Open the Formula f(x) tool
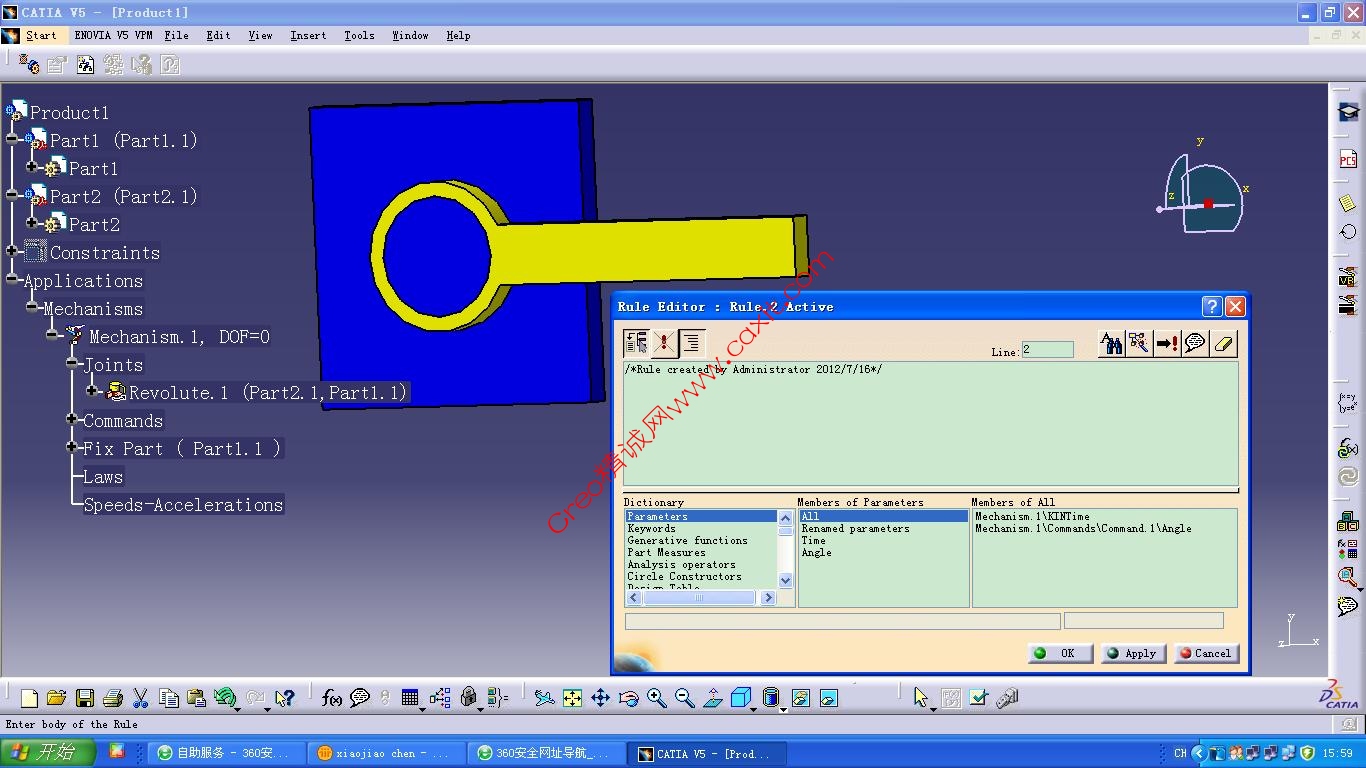 coord(332,698)
